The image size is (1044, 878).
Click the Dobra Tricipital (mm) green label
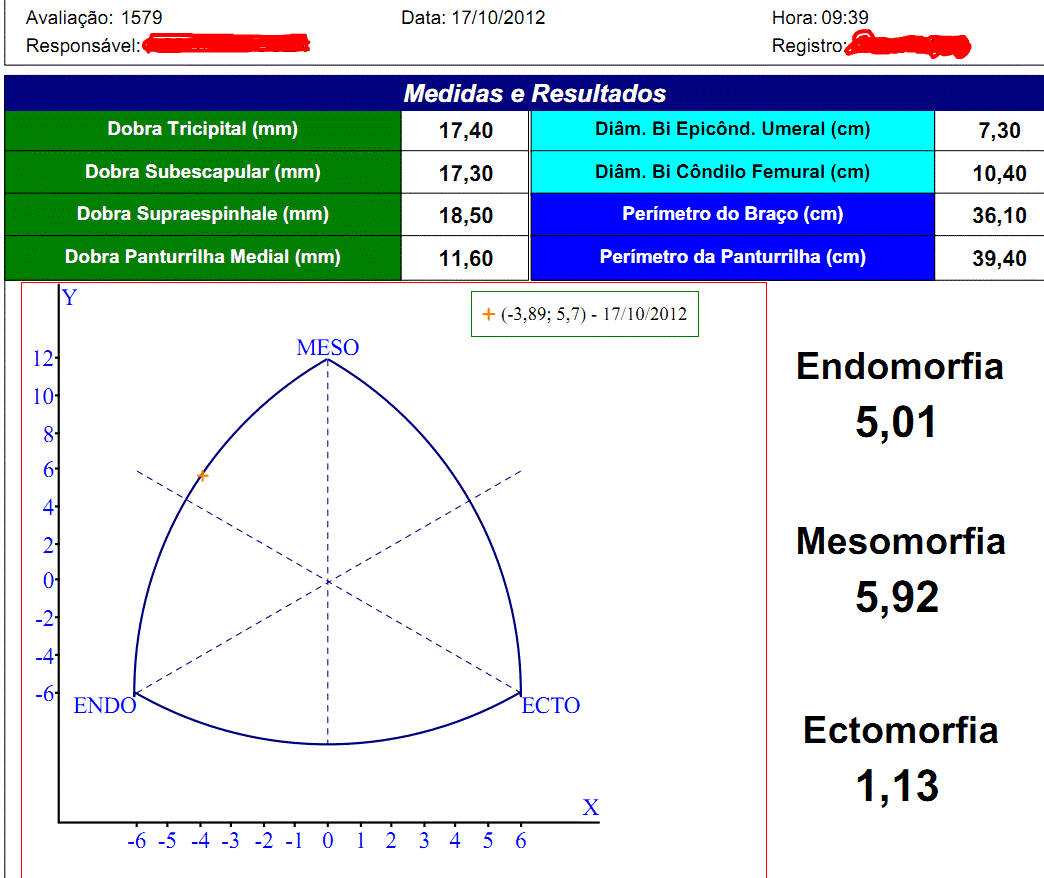click(x=203, y=129)
